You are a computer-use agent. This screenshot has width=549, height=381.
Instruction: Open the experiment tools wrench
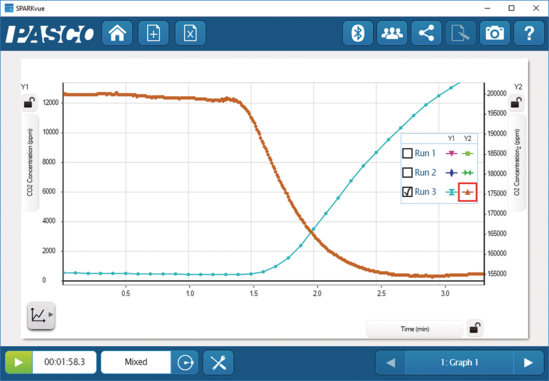coord(218,362)
